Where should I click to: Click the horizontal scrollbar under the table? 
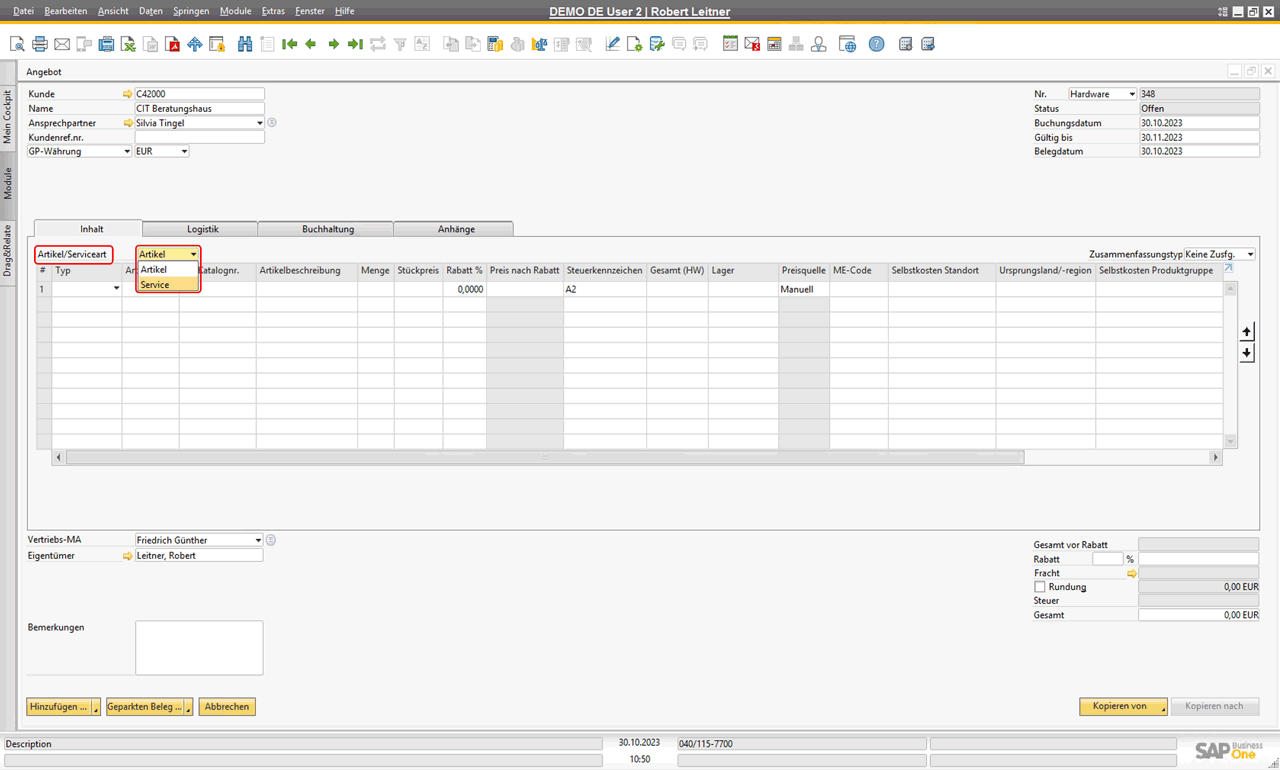click(x=545, y=457)
